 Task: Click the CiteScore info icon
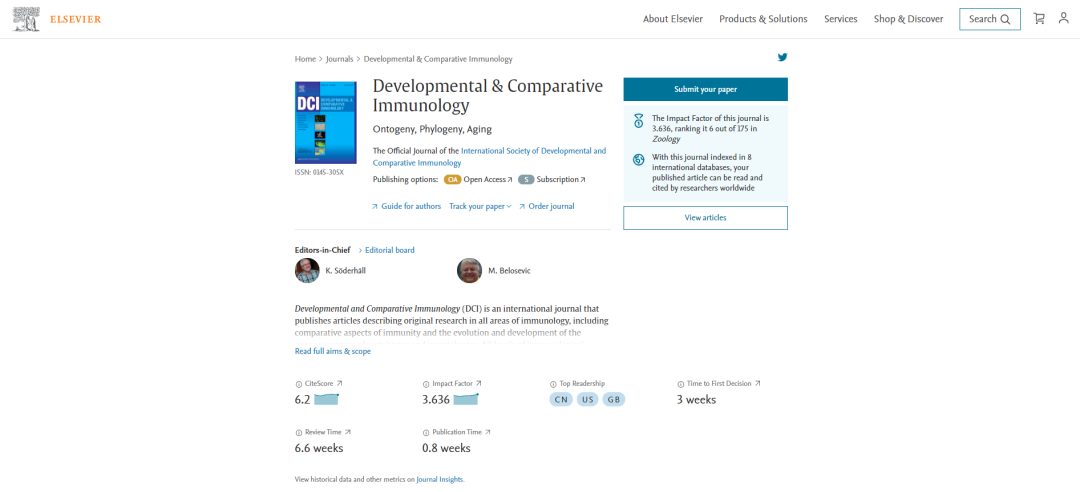(x=298, y=384)
